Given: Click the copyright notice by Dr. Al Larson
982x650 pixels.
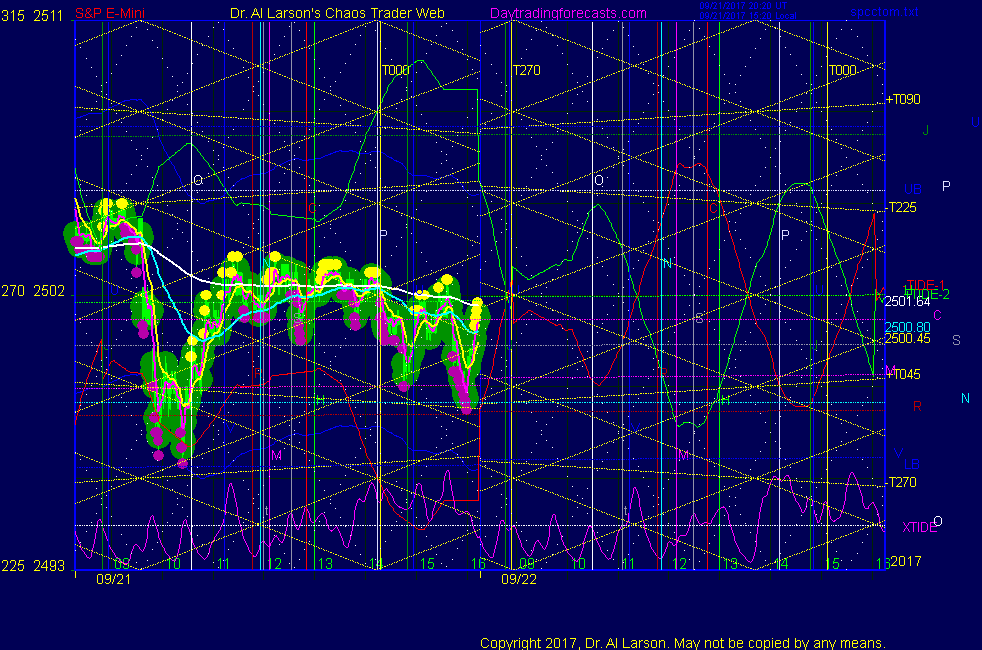Looking at the screenshot, I should click(x=683, y=643).
